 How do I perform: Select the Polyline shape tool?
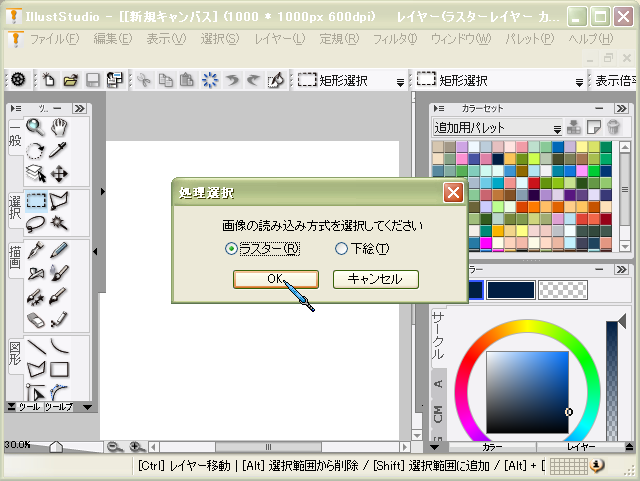point(36,370)
